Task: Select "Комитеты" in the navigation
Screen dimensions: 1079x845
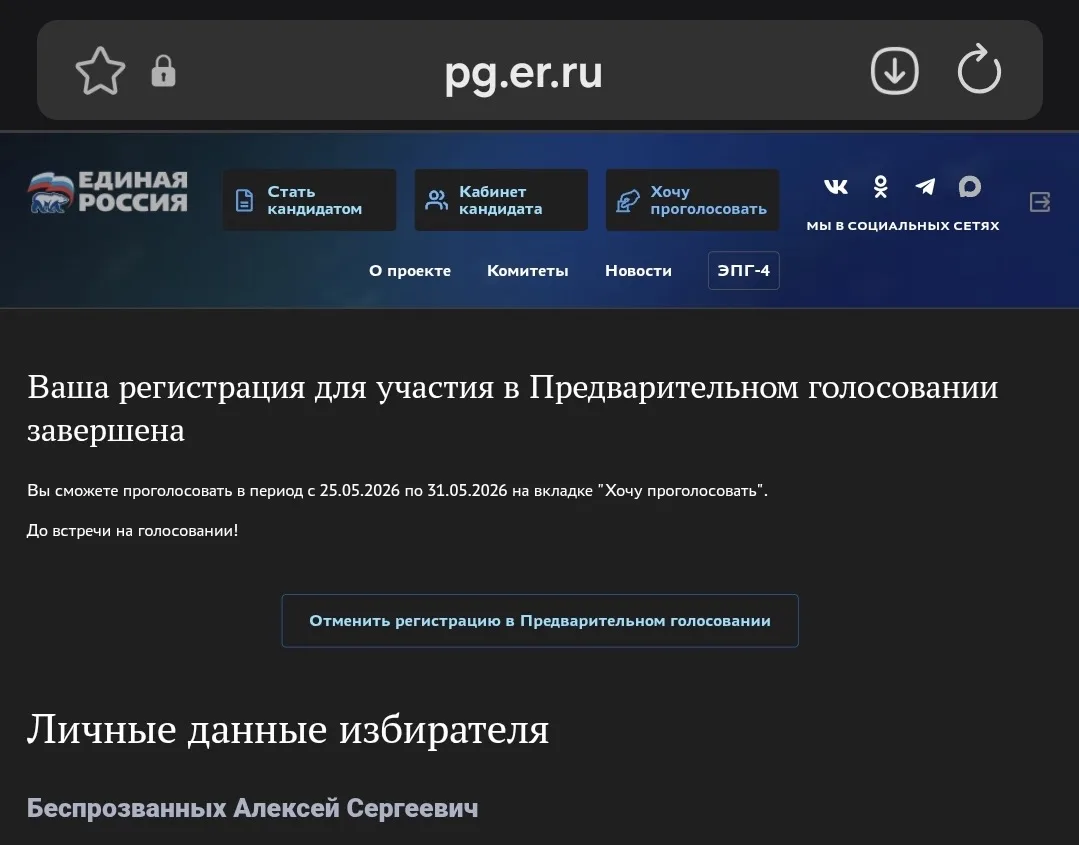Action: [x=527, y=271]
